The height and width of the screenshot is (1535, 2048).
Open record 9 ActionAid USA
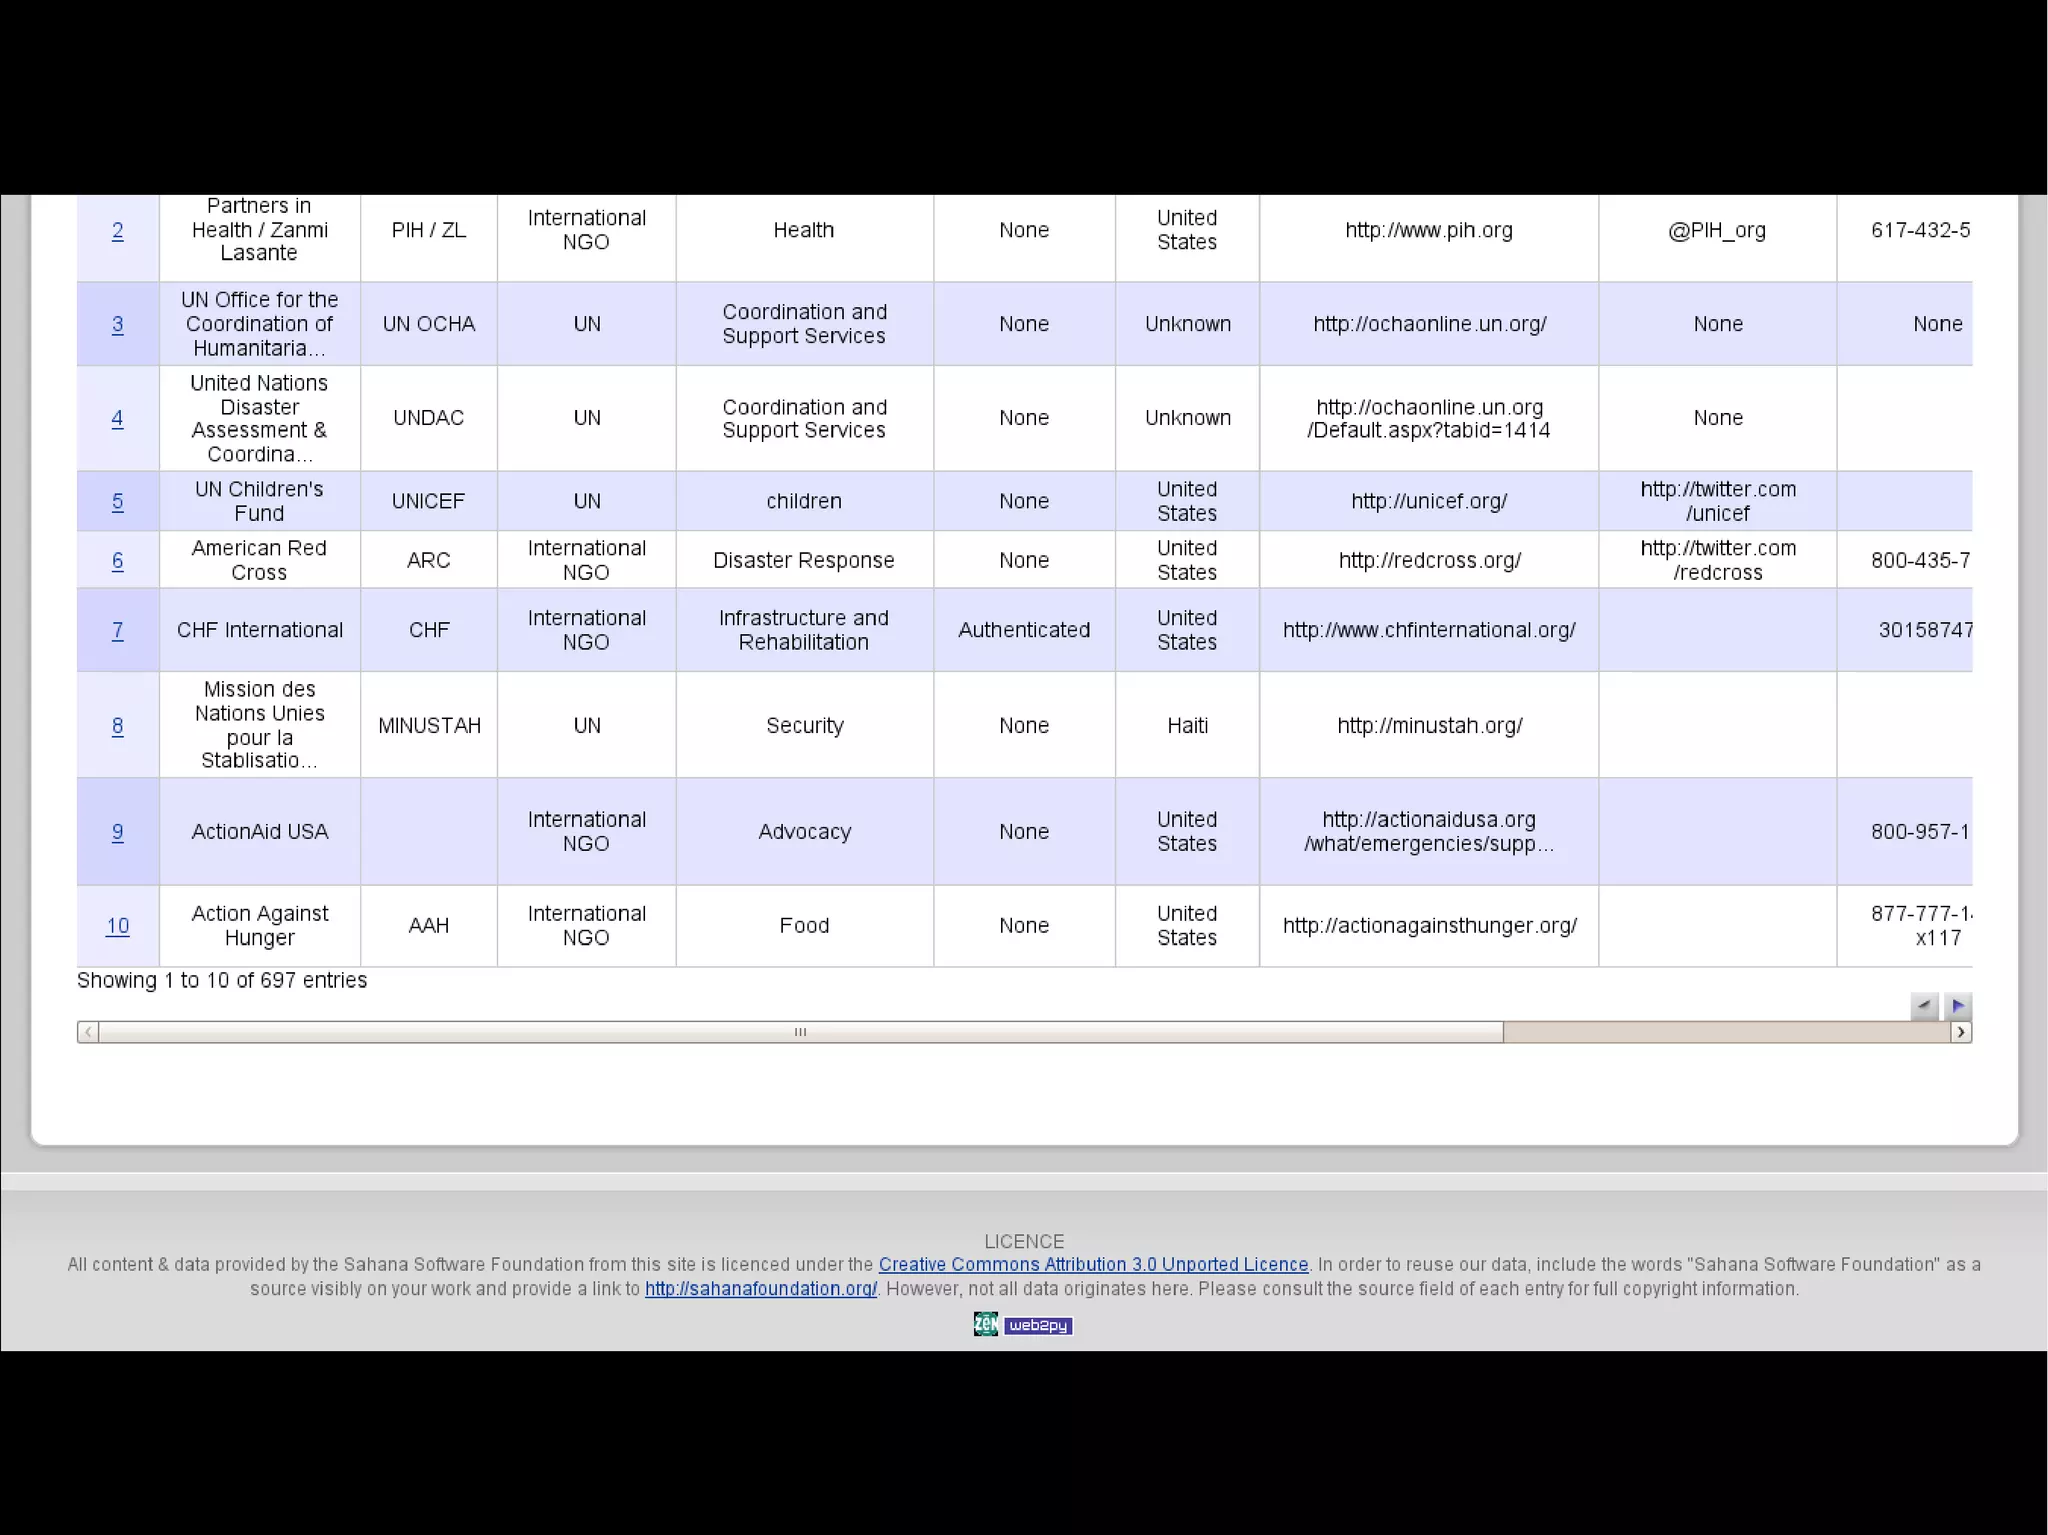(x=117, y=832)
